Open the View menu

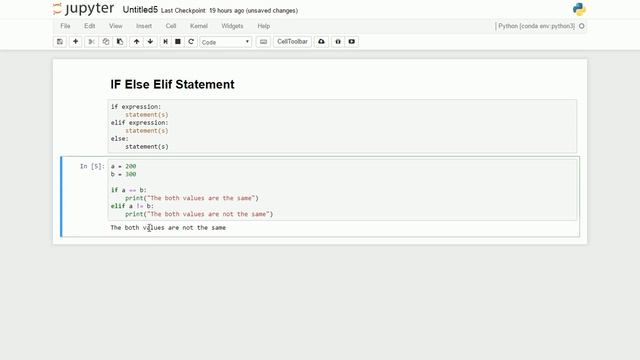click(116, 26)
